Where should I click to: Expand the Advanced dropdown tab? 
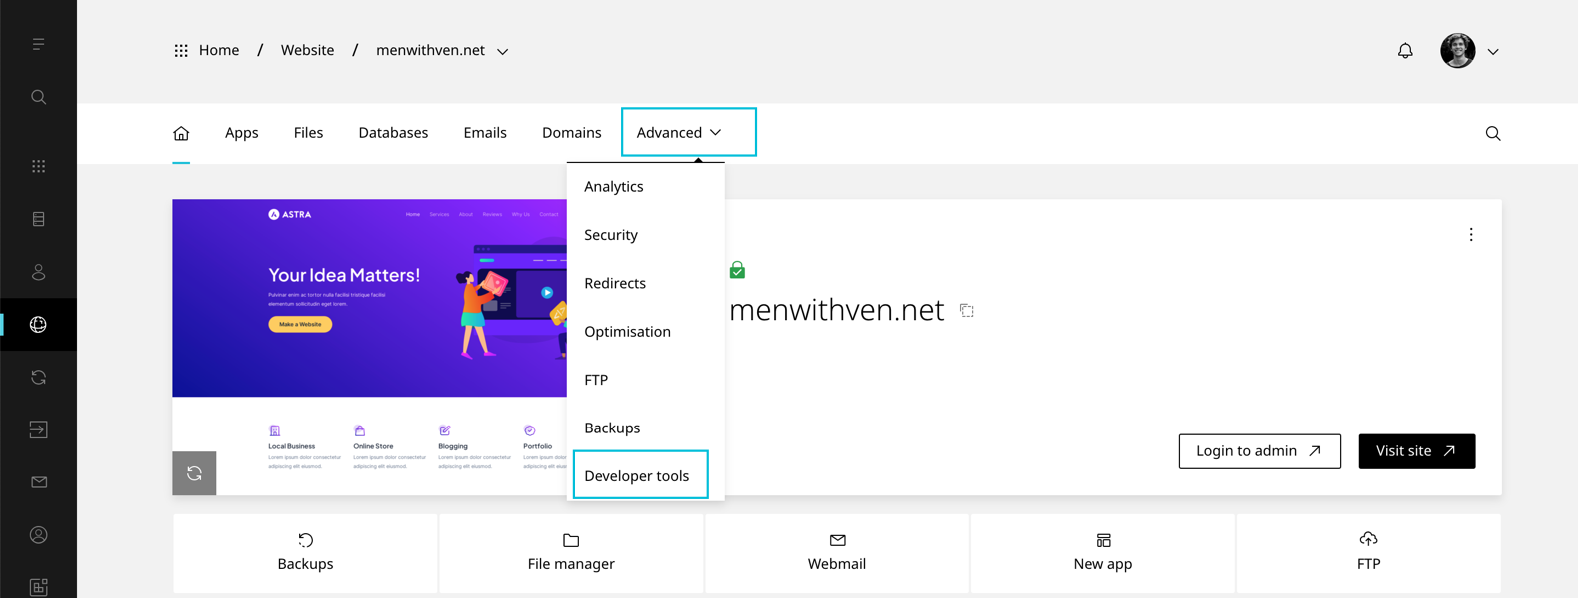pyautogui.click(x=688, y=132)
